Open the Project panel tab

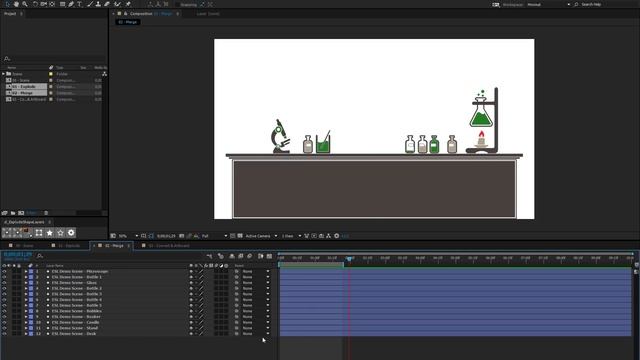[10, 13]
